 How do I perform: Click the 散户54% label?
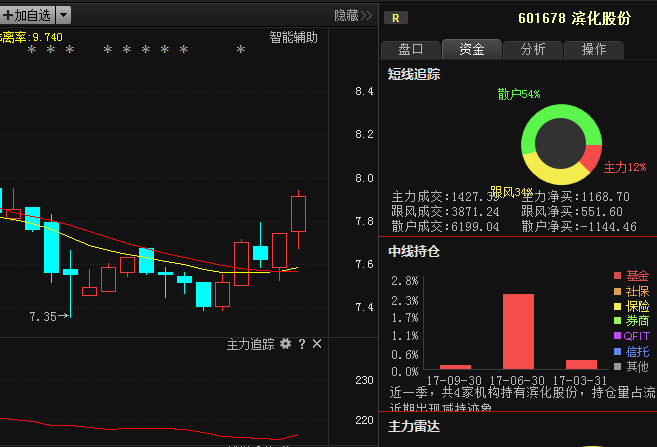tap(519, 94)
